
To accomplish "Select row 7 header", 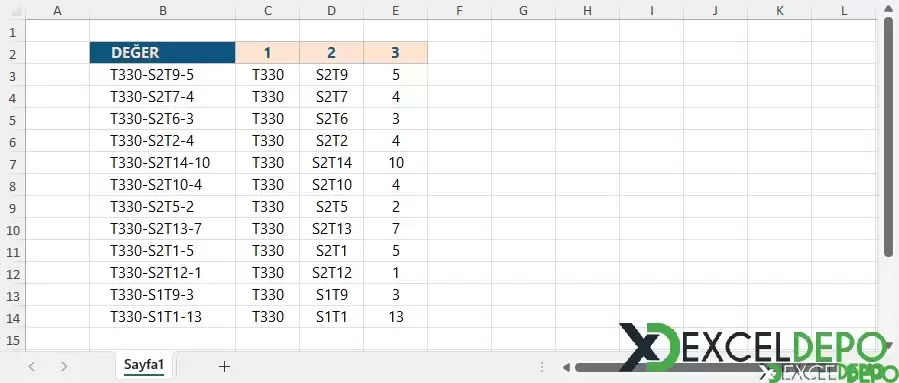I will (13, 163).
